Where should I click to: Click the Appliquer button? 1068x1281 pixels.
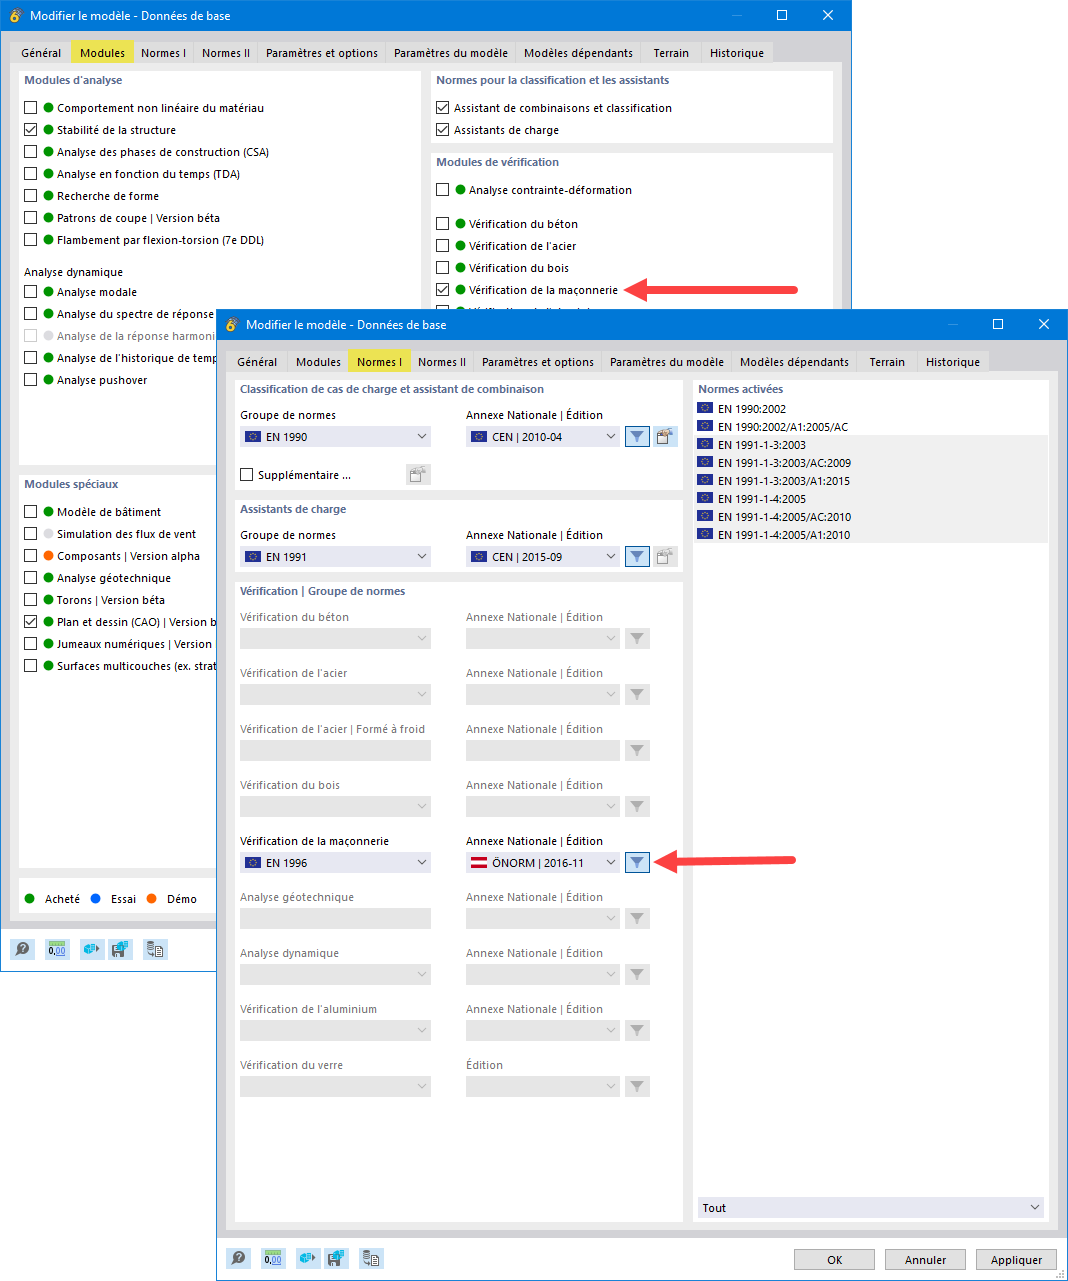(x=1017, y=1260)
